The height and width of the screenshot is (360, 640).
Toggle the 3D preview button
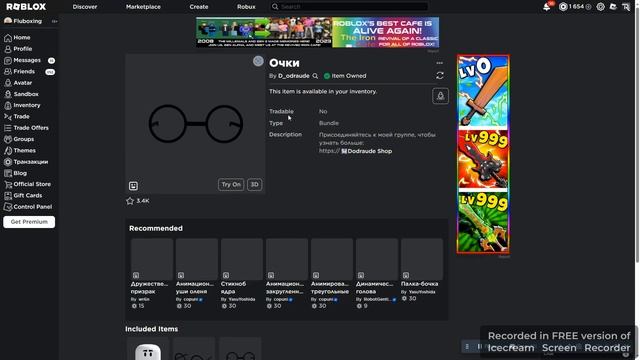click(x=254, y=184)
